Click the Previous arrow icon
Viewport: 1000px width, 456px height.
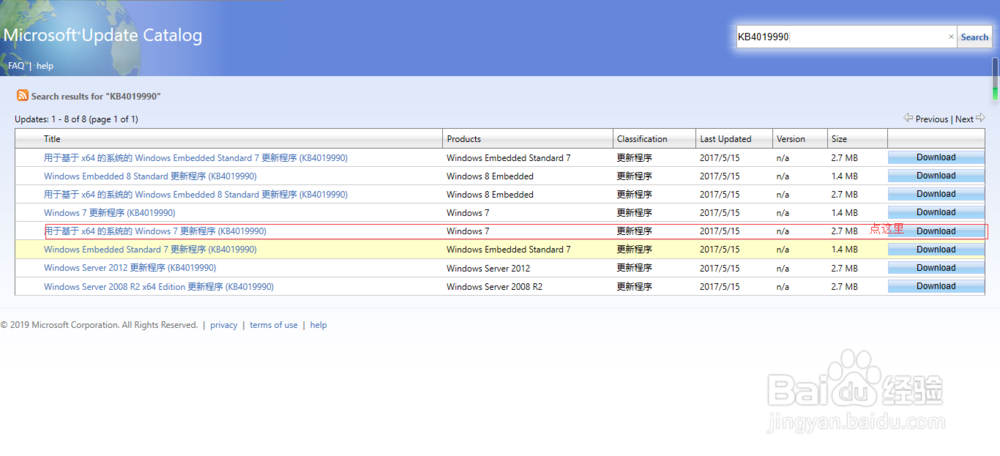point(908,118)
